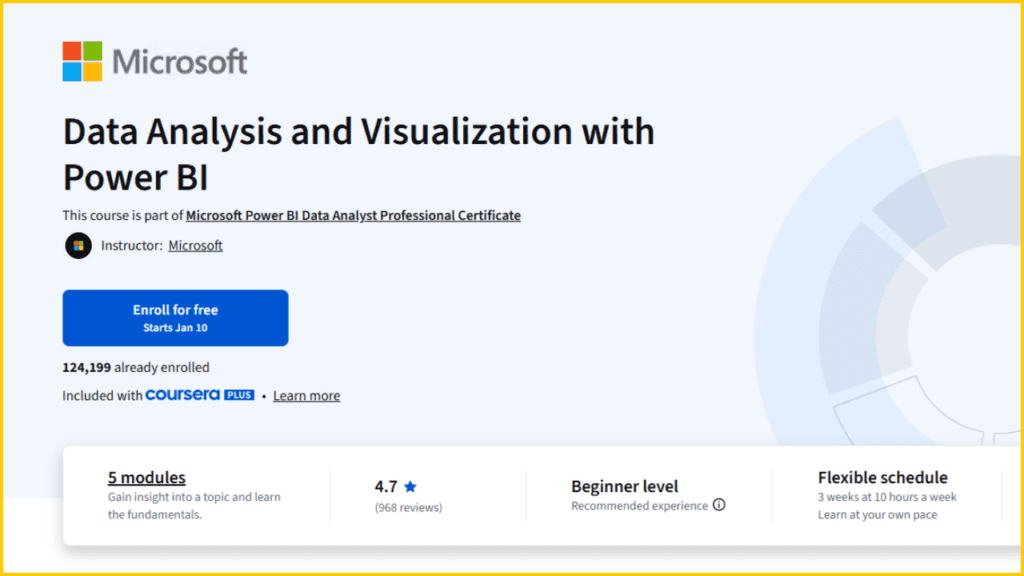This screenshot has height=576, width=1024.
Task: Click the course title heading
Action: pos(359,154)
